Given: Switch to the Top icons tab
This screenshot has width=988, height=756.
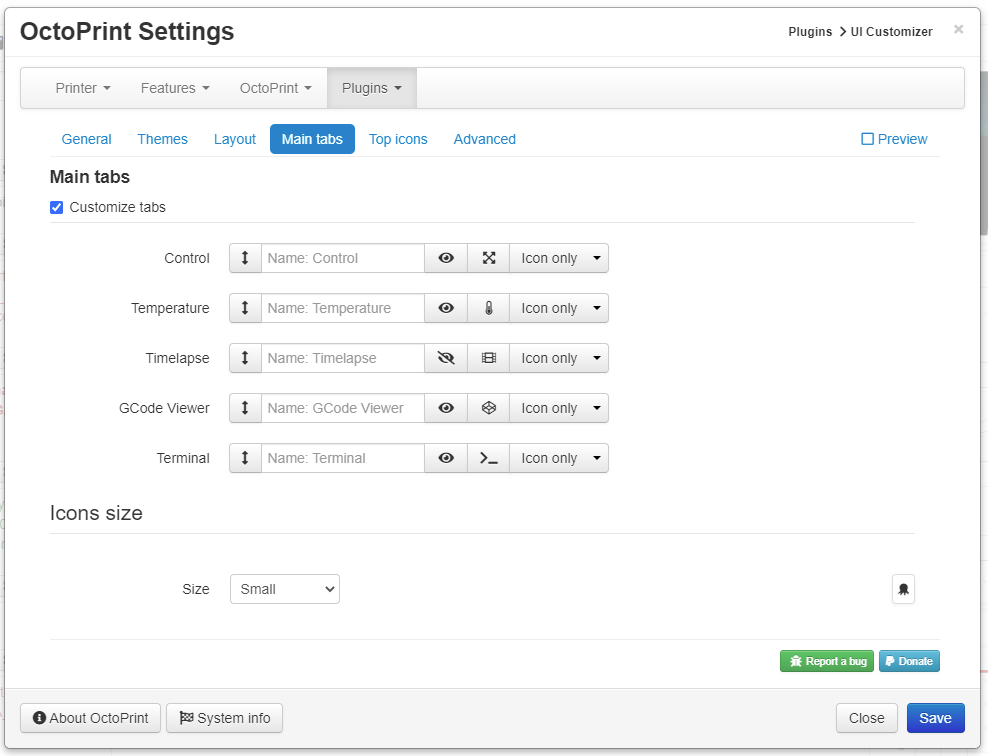Looking at the screenshot, I should coord(398,139).
